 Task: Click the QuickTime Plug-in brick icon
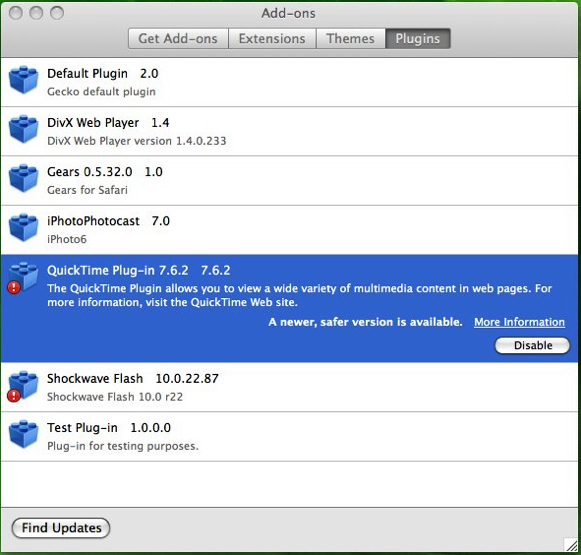click(x=23, y=277)
